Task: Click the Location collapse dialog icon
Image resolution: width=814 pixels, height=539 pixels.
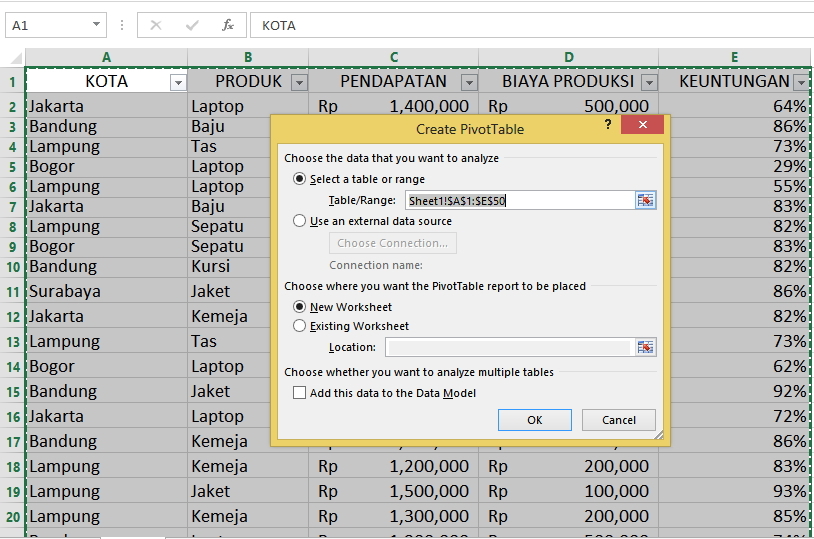Action: (645, 347)
